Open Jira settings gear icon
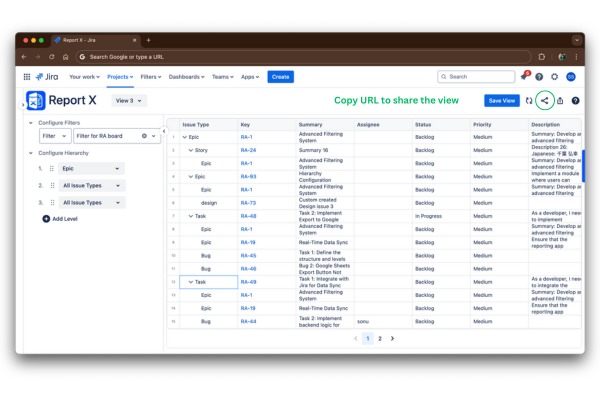This screenshot has height=400, width=600. pos(554,77)
